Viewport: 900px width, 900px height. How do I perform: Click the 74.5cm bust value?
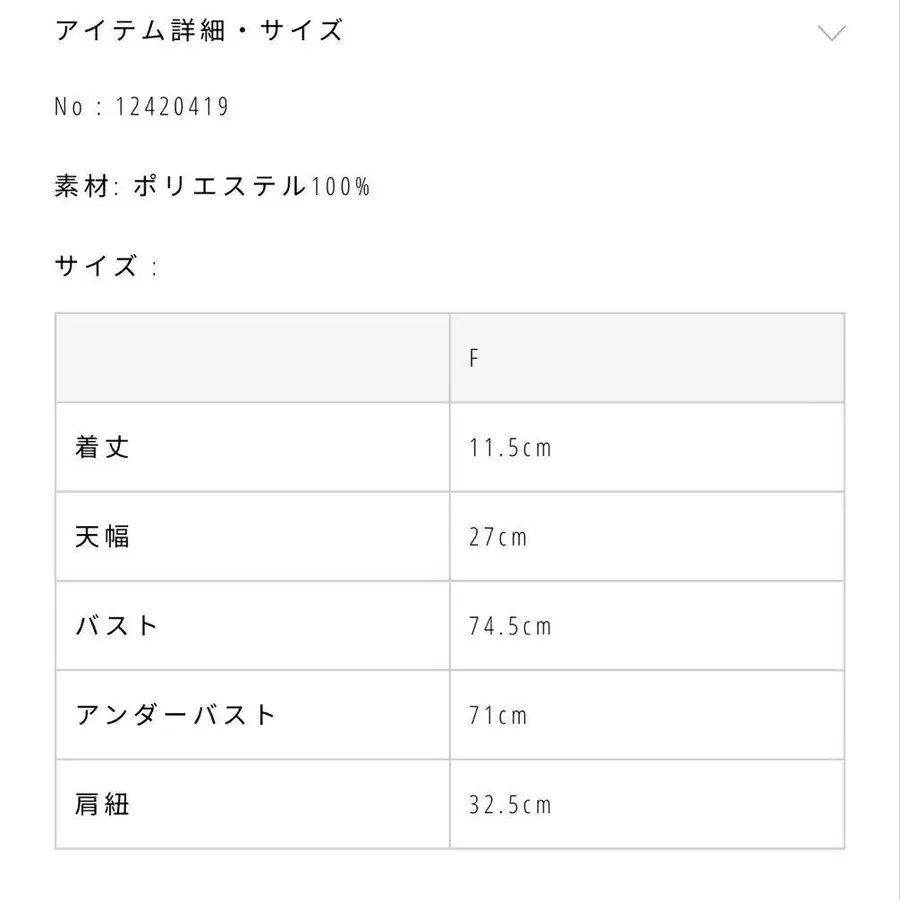click(510, 626)
